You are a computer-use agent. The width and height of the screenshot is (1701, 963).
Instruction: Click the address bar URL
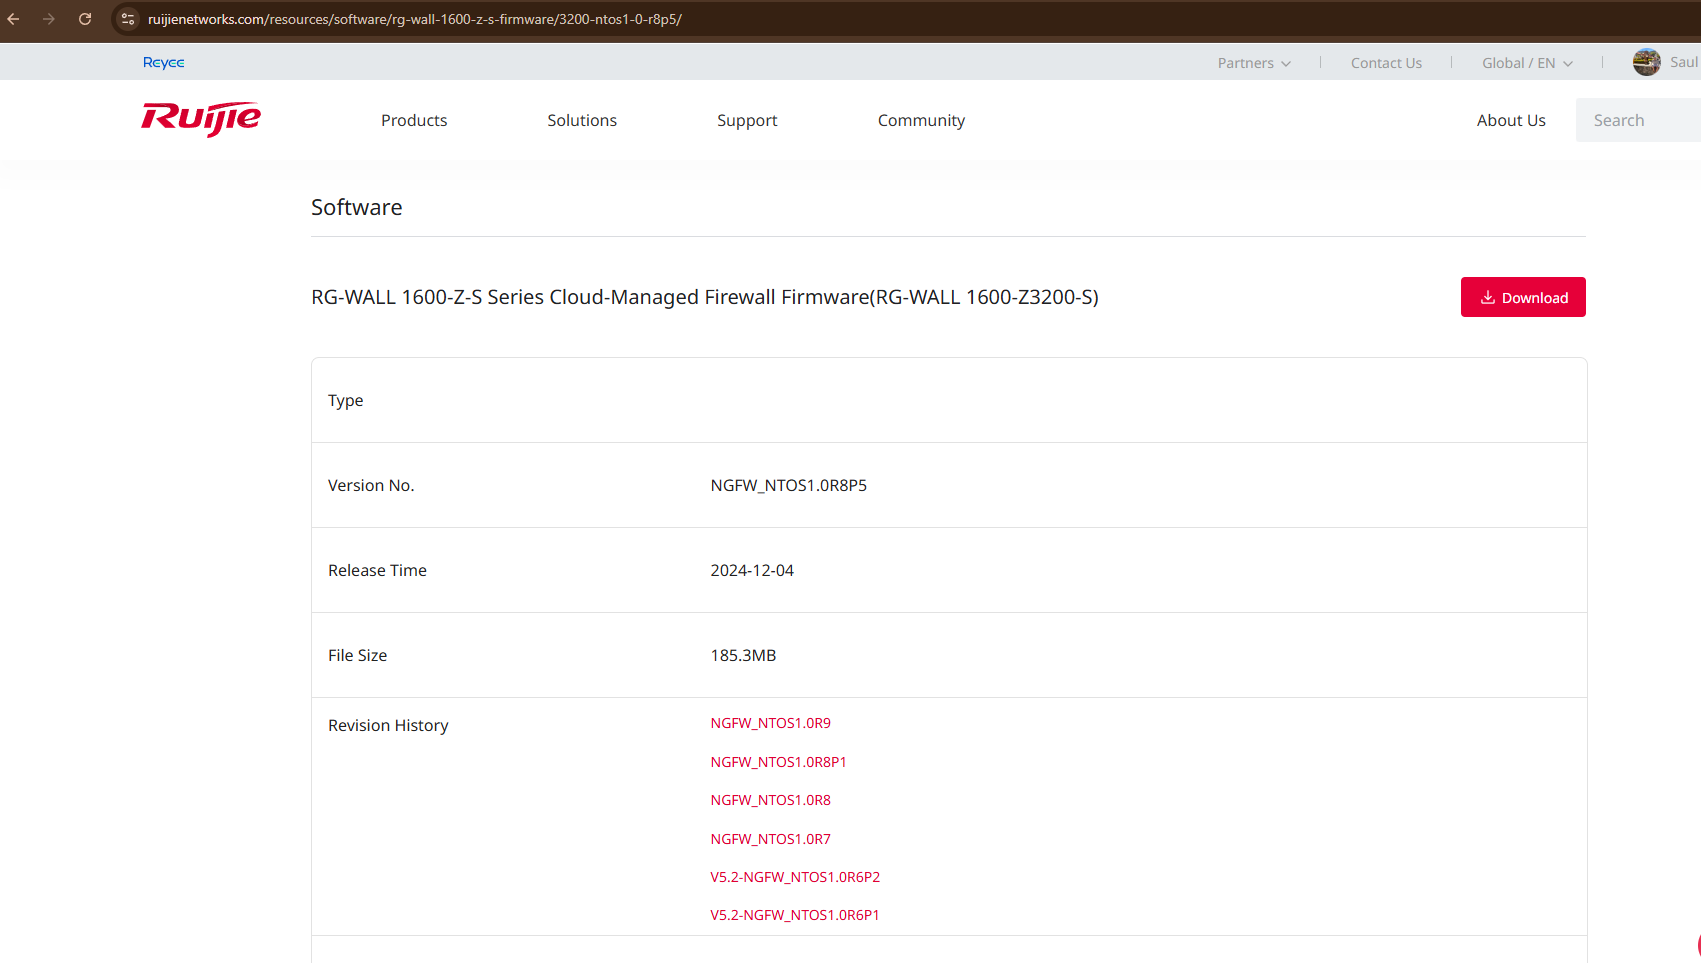pos(415,19)
